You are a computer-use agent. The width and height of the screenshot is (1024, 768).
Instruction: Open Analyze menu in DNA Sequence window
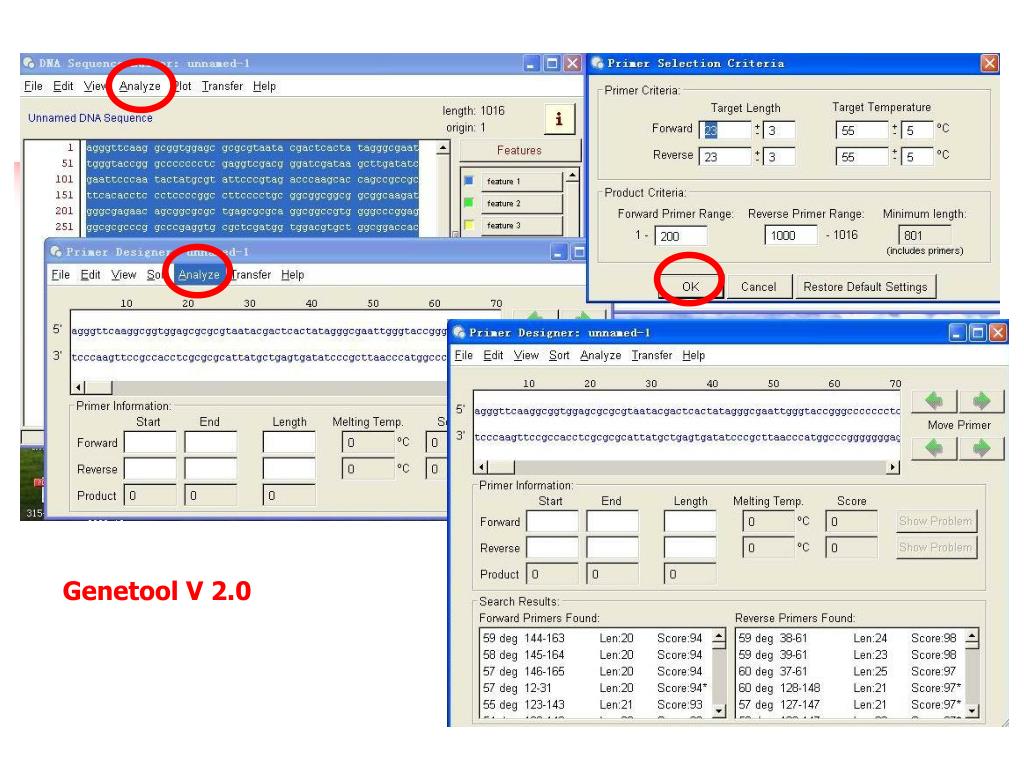click(140, 86)
